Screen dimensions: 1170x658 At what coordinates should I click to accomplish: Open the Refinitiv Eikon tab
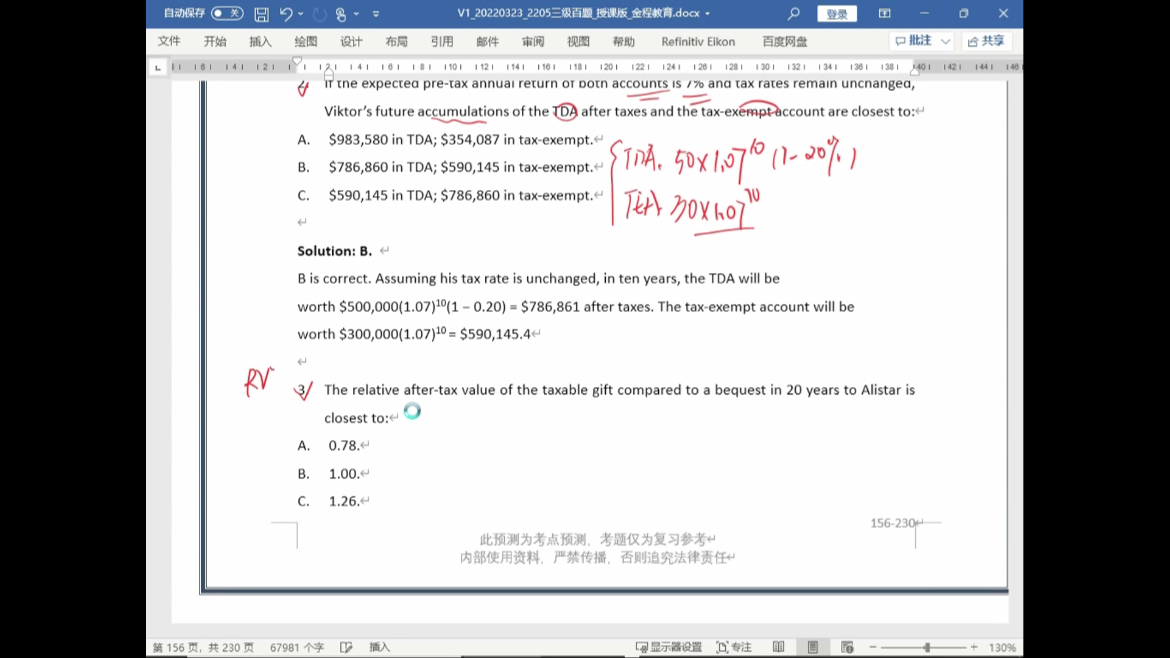(698, 41)
